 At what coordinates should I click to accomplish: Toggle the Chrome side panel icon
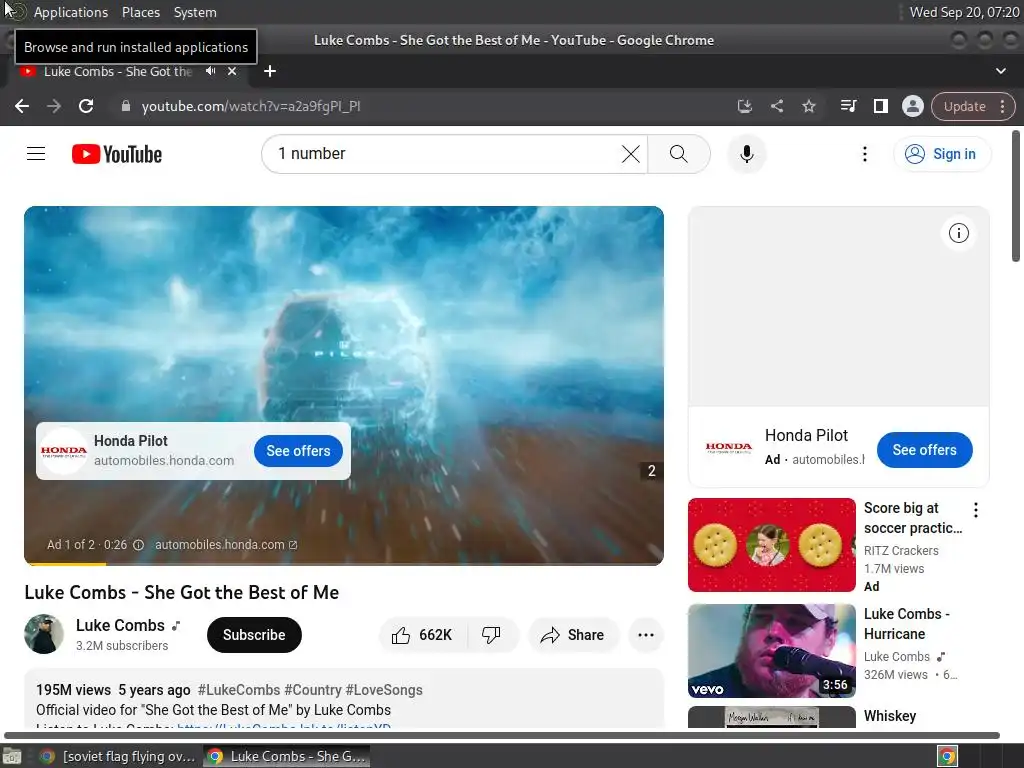(880, 106)
